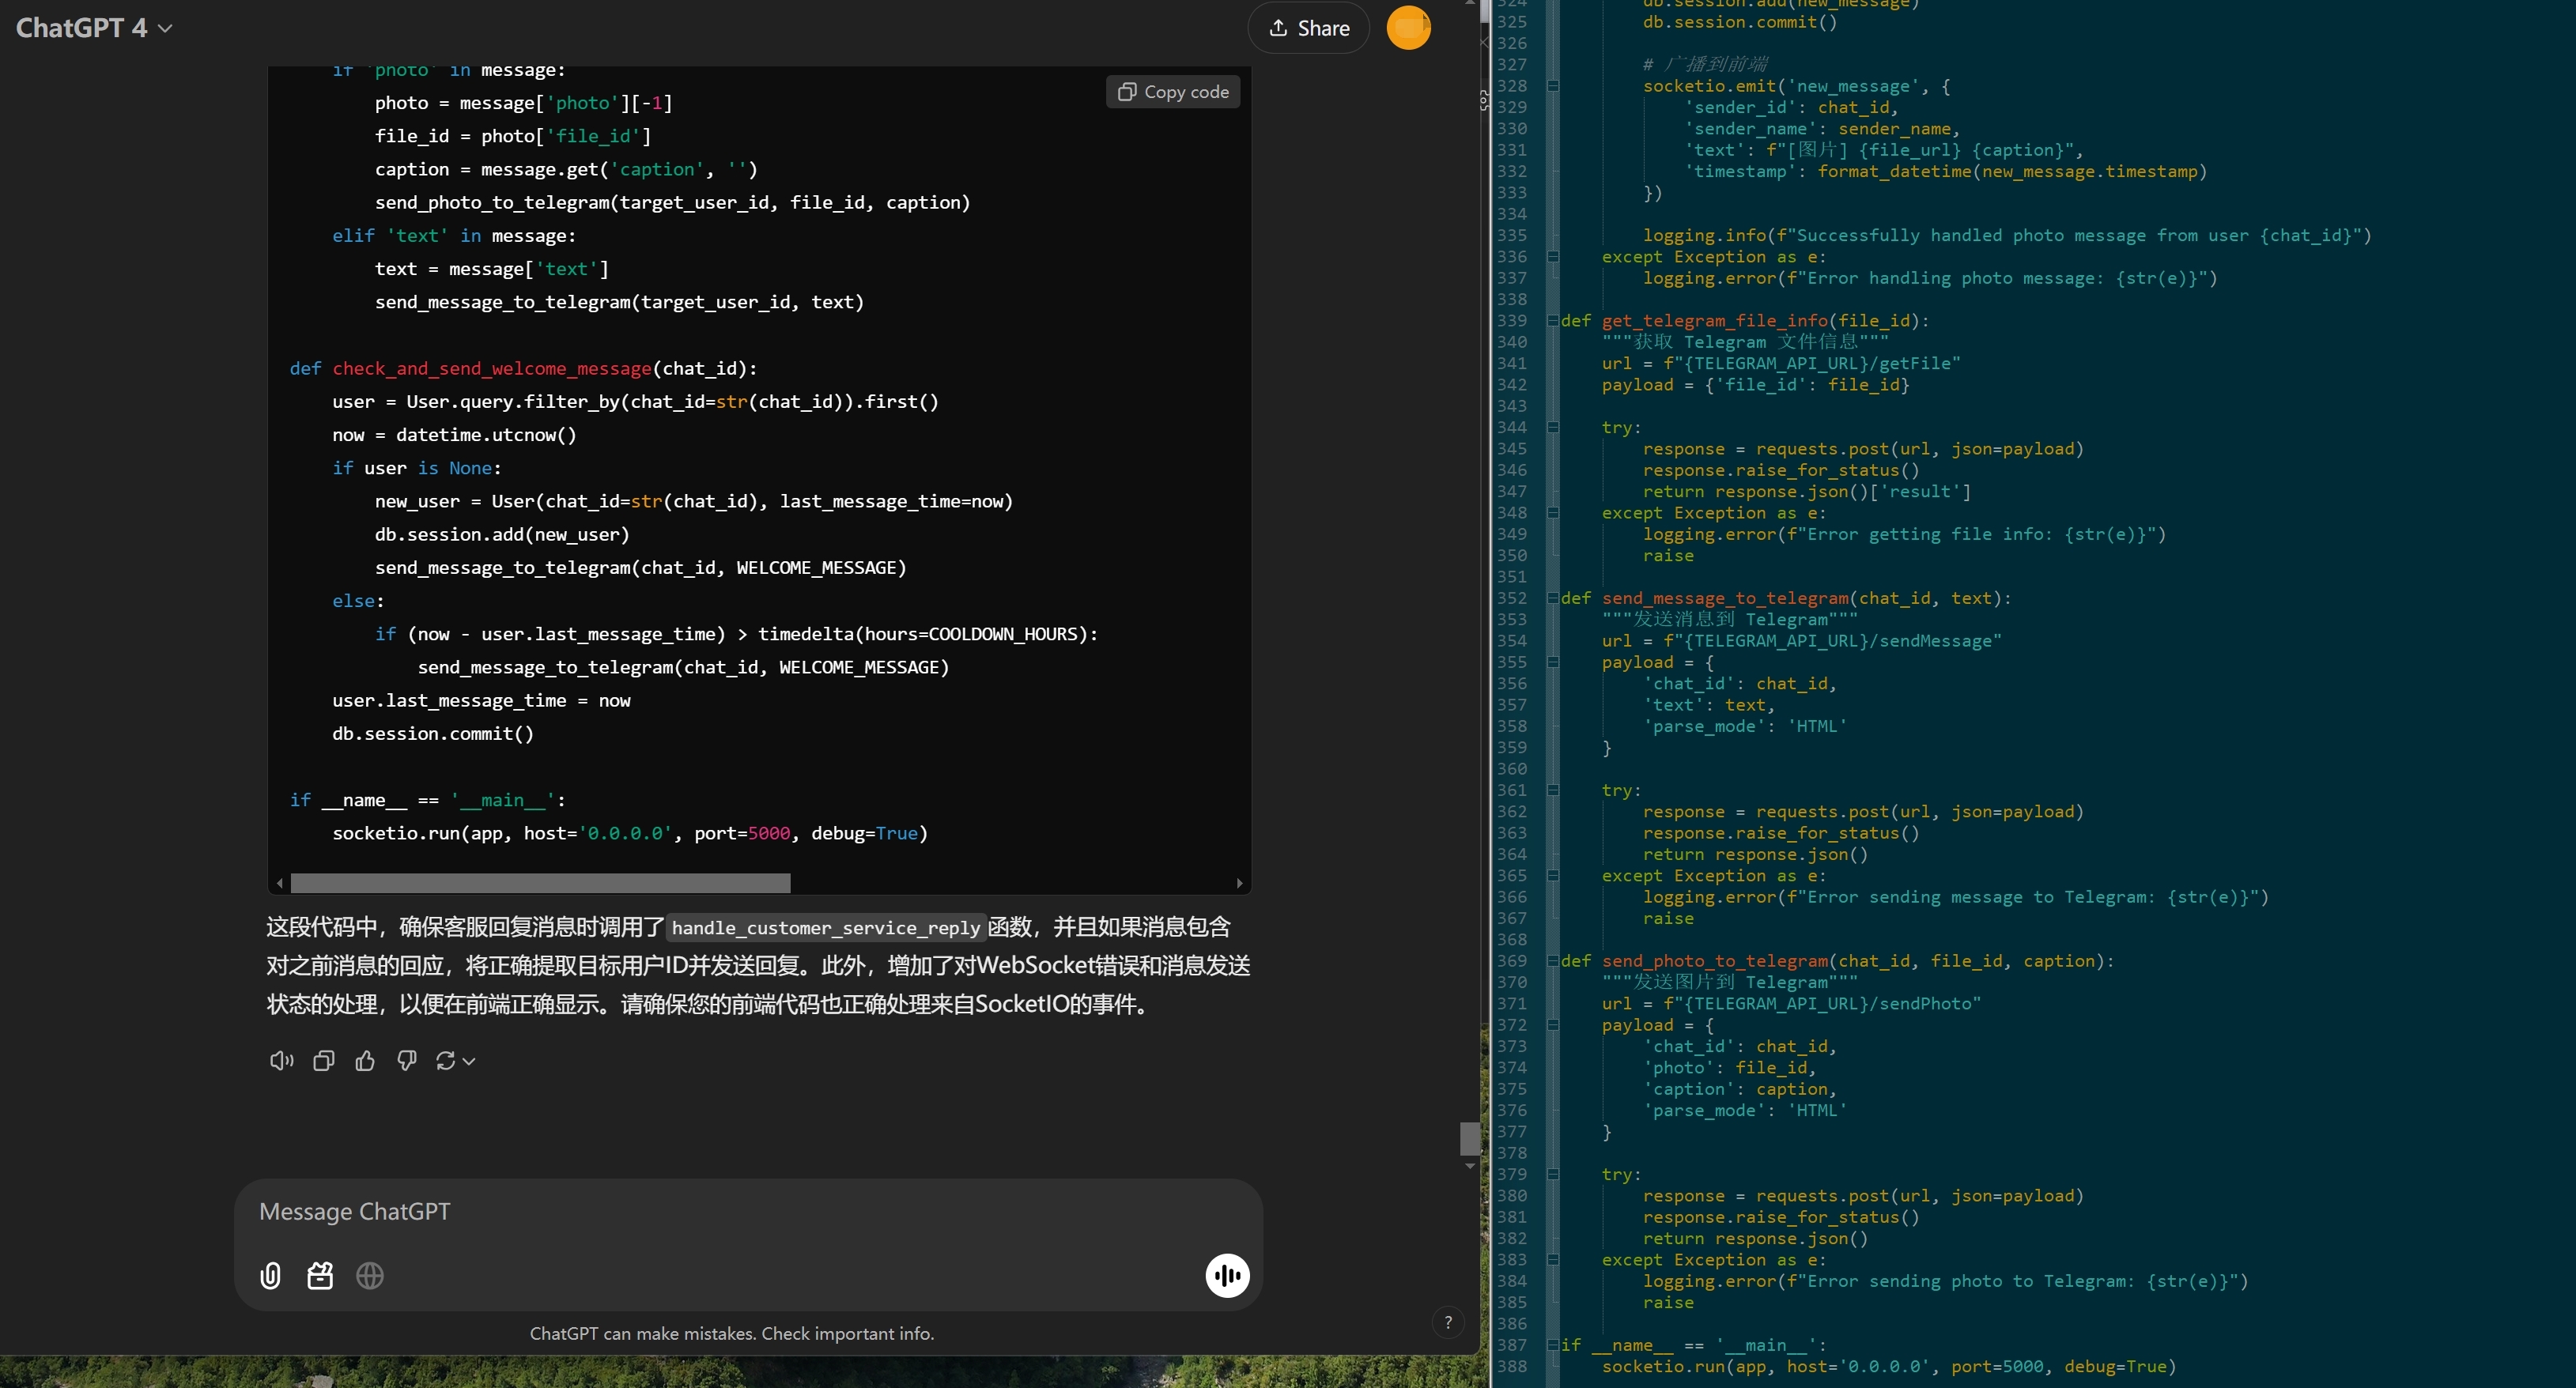Viewport: 2576px width, 1388px height.
Task: Click 'db.session.commit()' on editor line 325
Action: pyautogui.click(x=1739, y=22)
